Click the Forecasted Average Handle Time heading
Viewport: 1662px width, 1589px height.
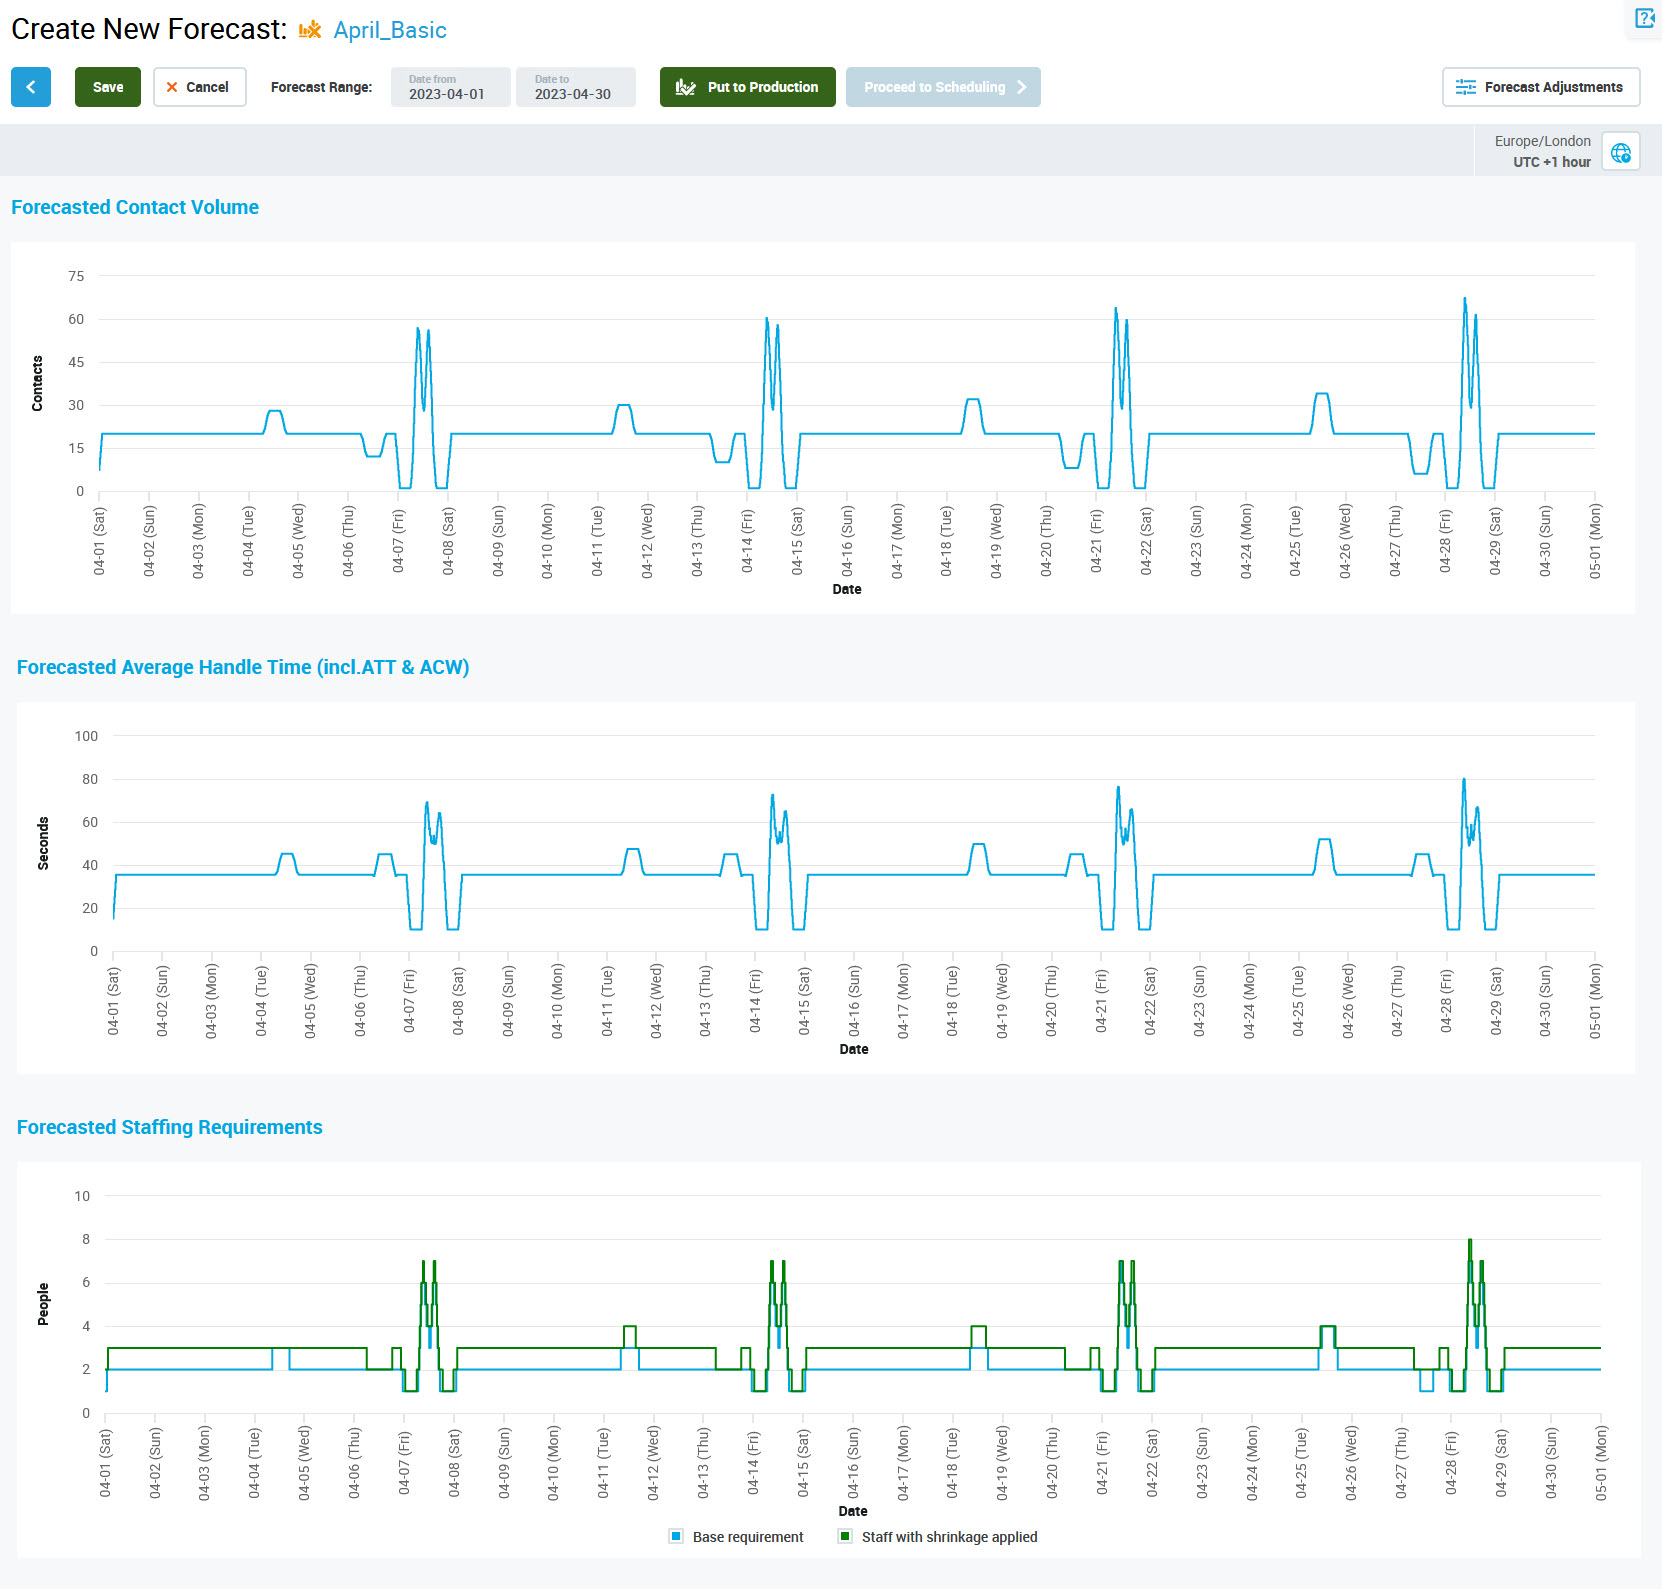pyautogui.click(x=243, y=667)
